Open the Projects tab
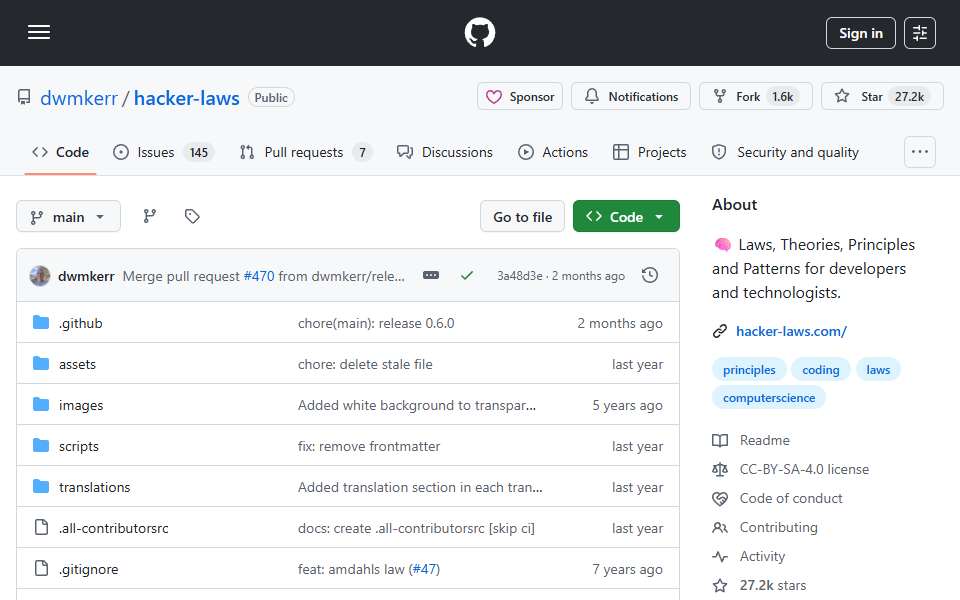 [650, 152]
